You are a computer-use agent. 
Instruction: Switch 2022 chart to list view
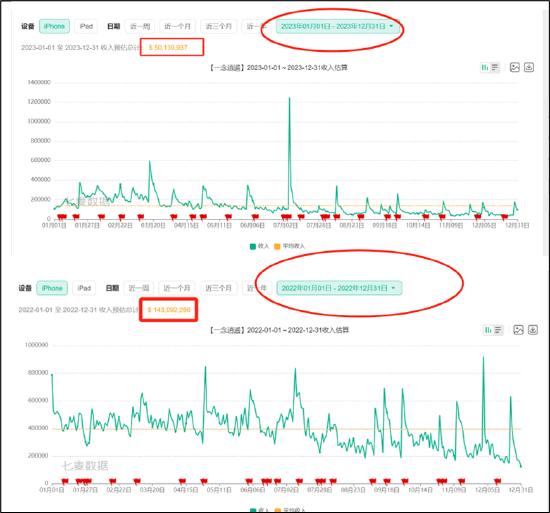tap(498, 330)
